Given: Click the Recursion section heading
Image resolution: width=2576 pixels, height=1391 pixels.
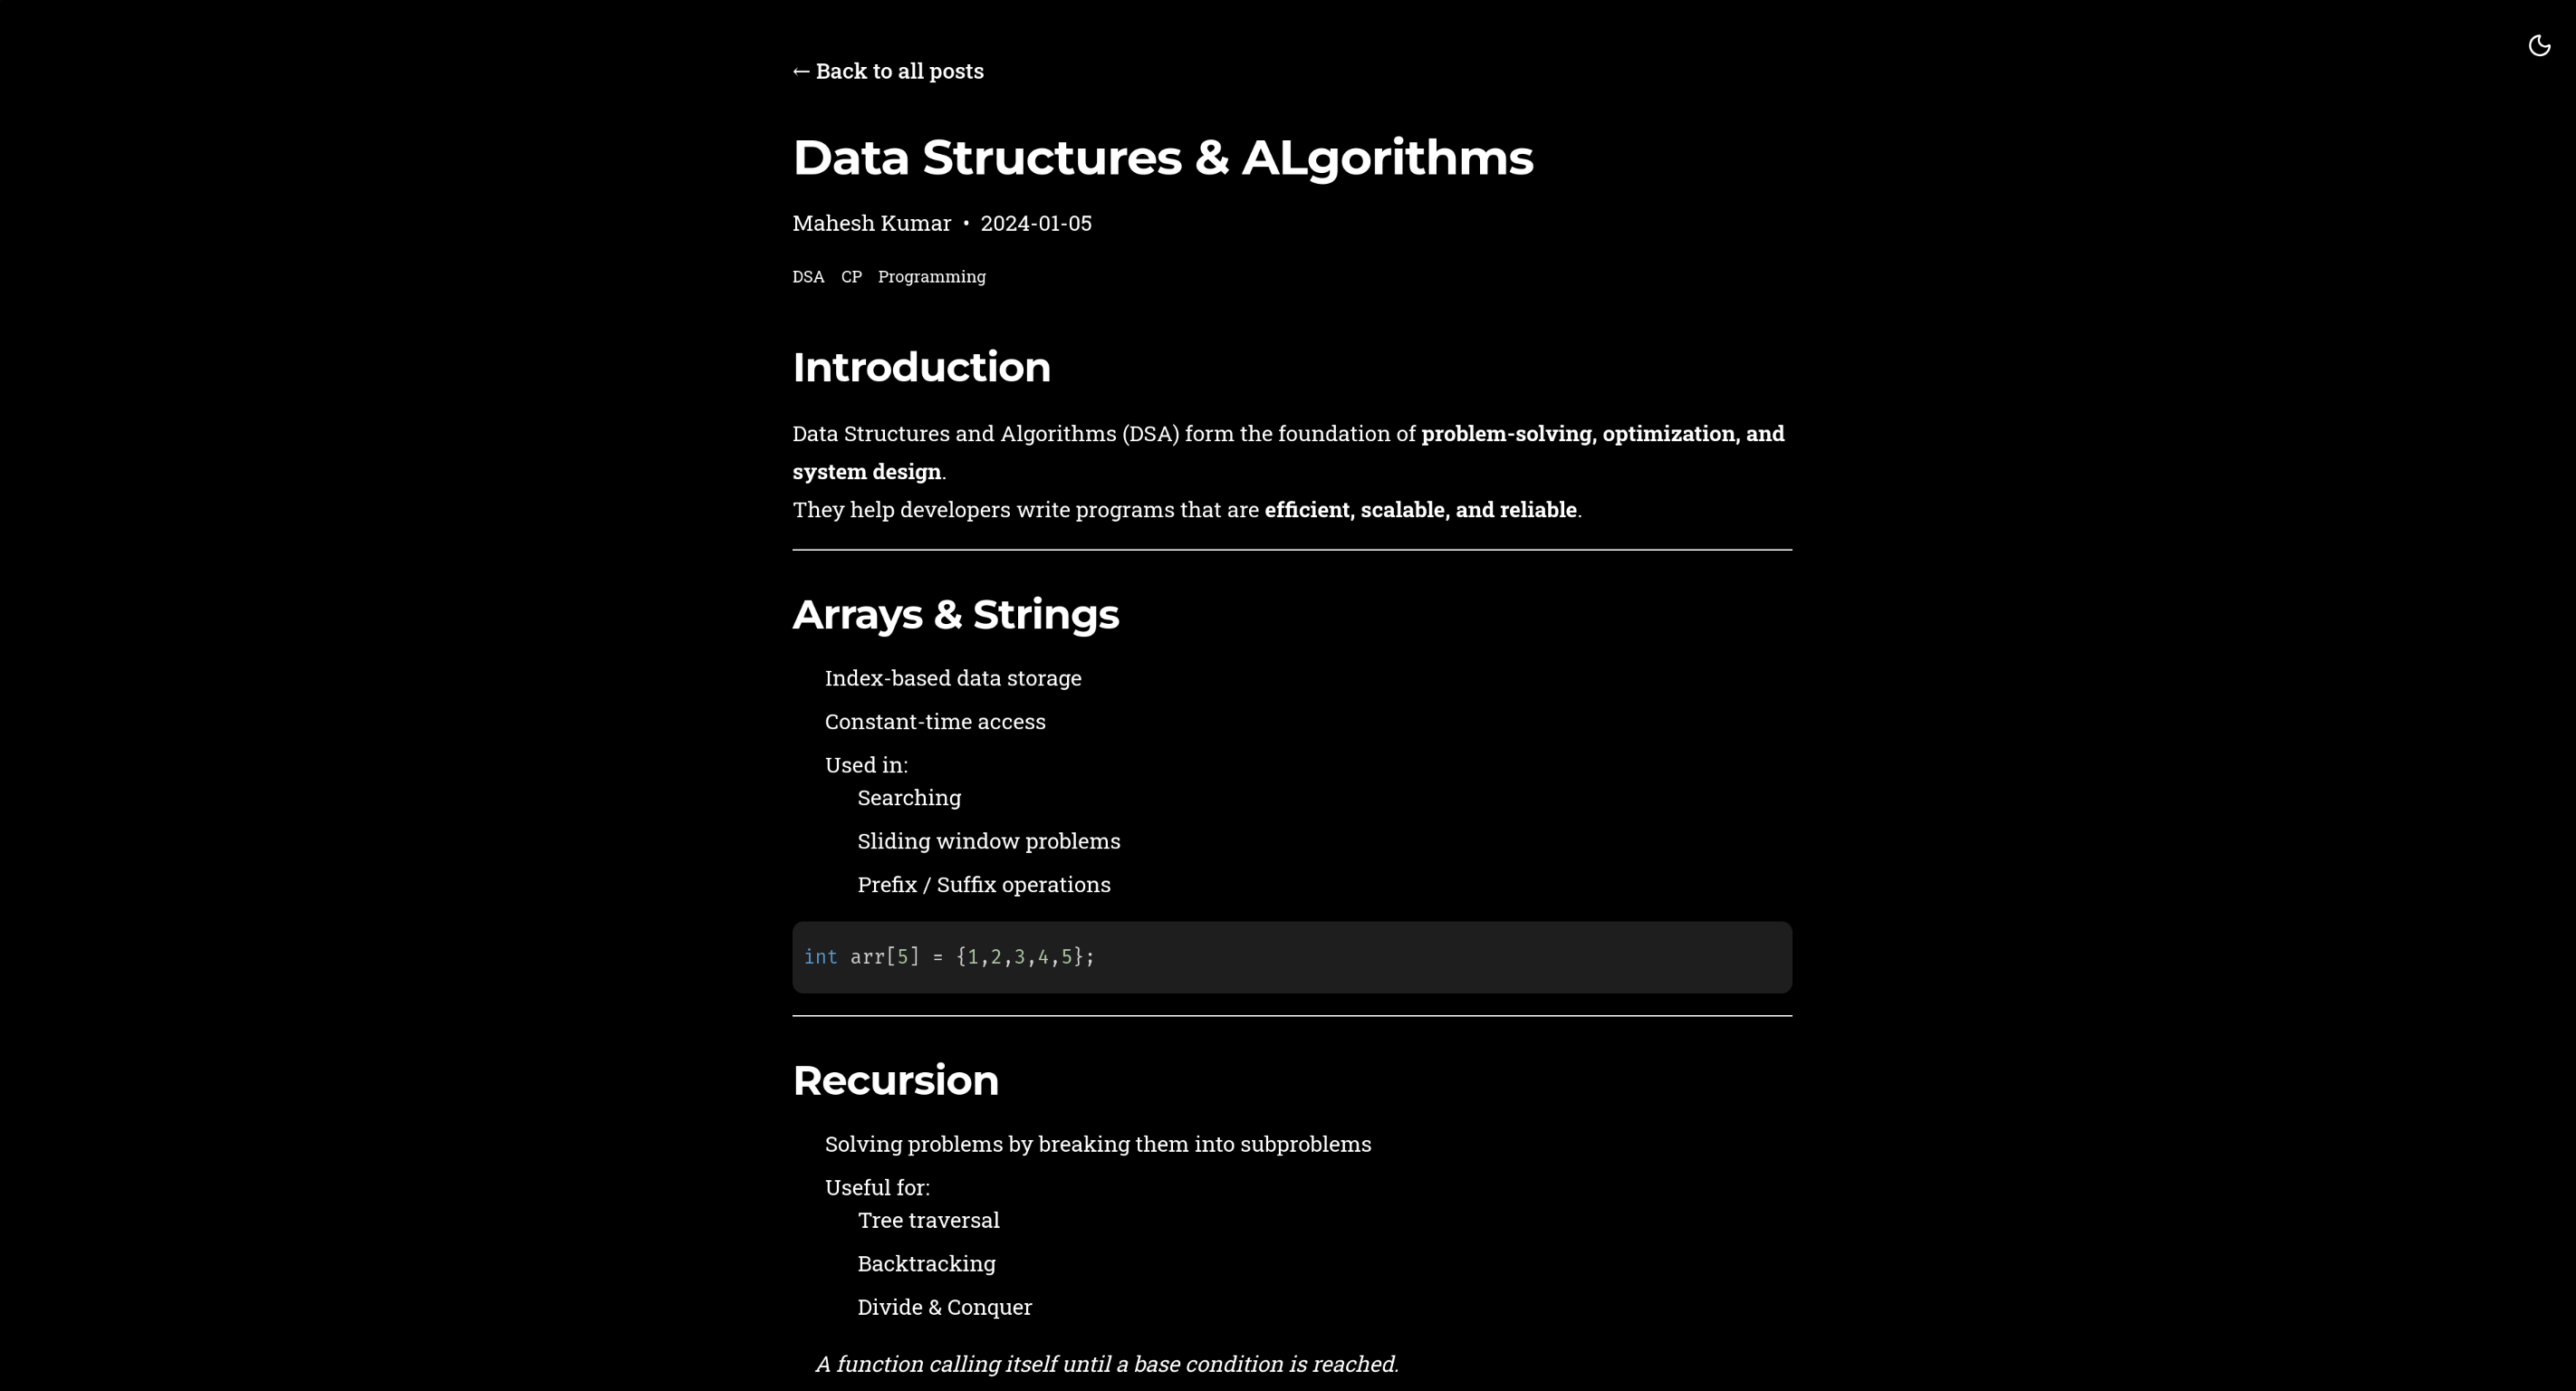Looking at the screenshot, I should click(895, 1080).
